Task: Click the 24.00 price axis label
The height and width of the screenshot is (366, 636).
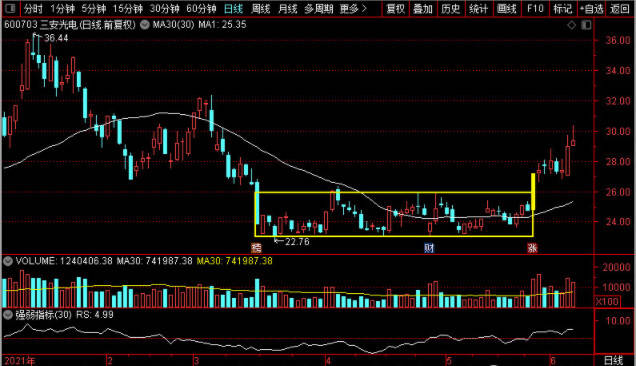Action: point(618,222)
